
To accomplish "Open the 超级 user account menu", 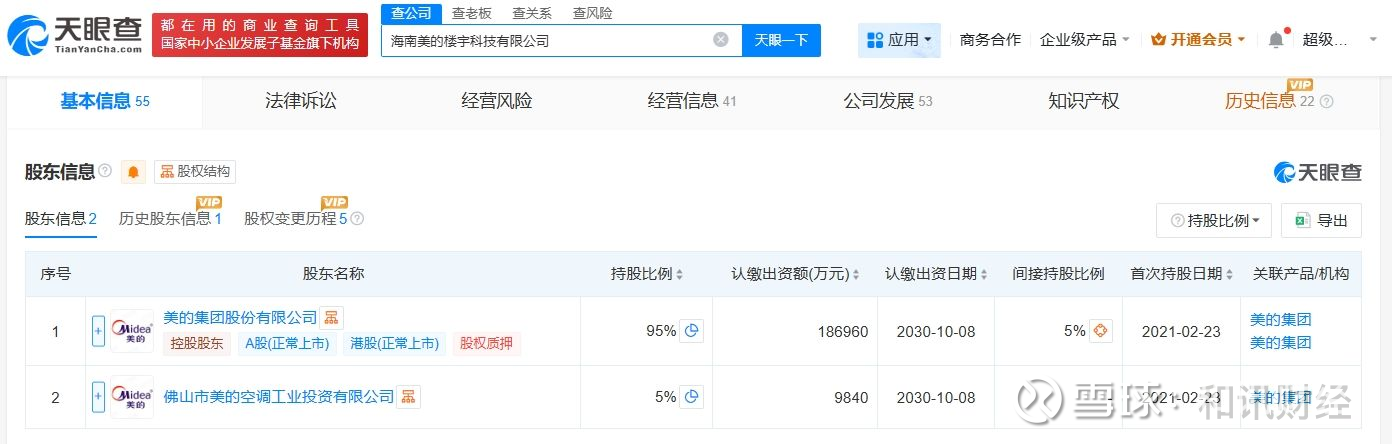I will click(x=1338, y=40).
